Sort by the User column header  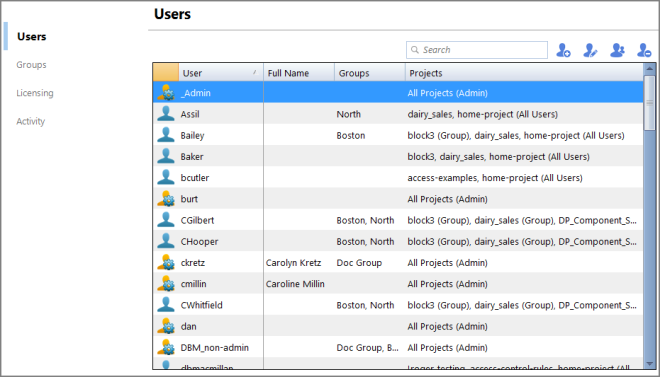(221, 73)
